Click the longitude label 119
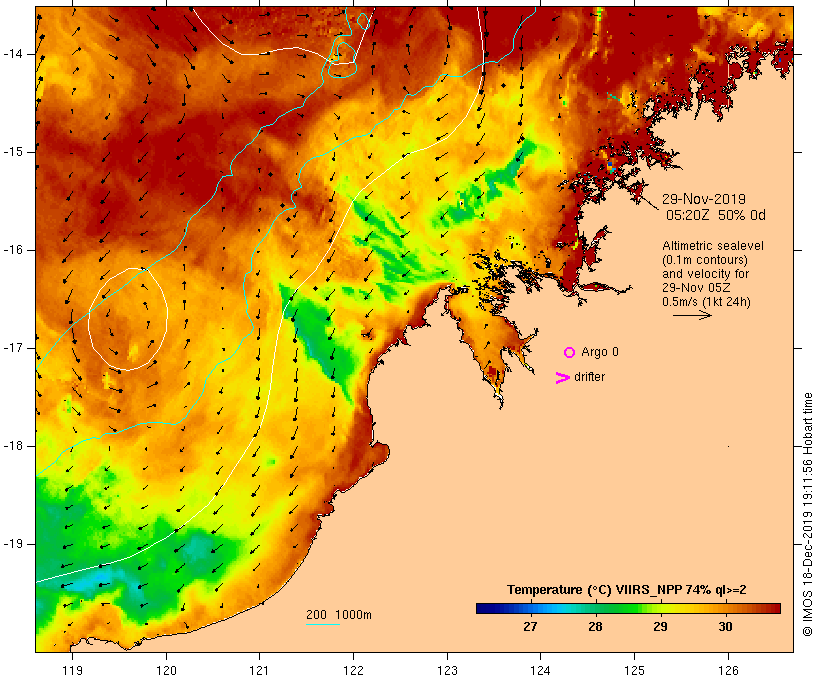Viewport: 820px width, 680px height. [x=72, y=670]
